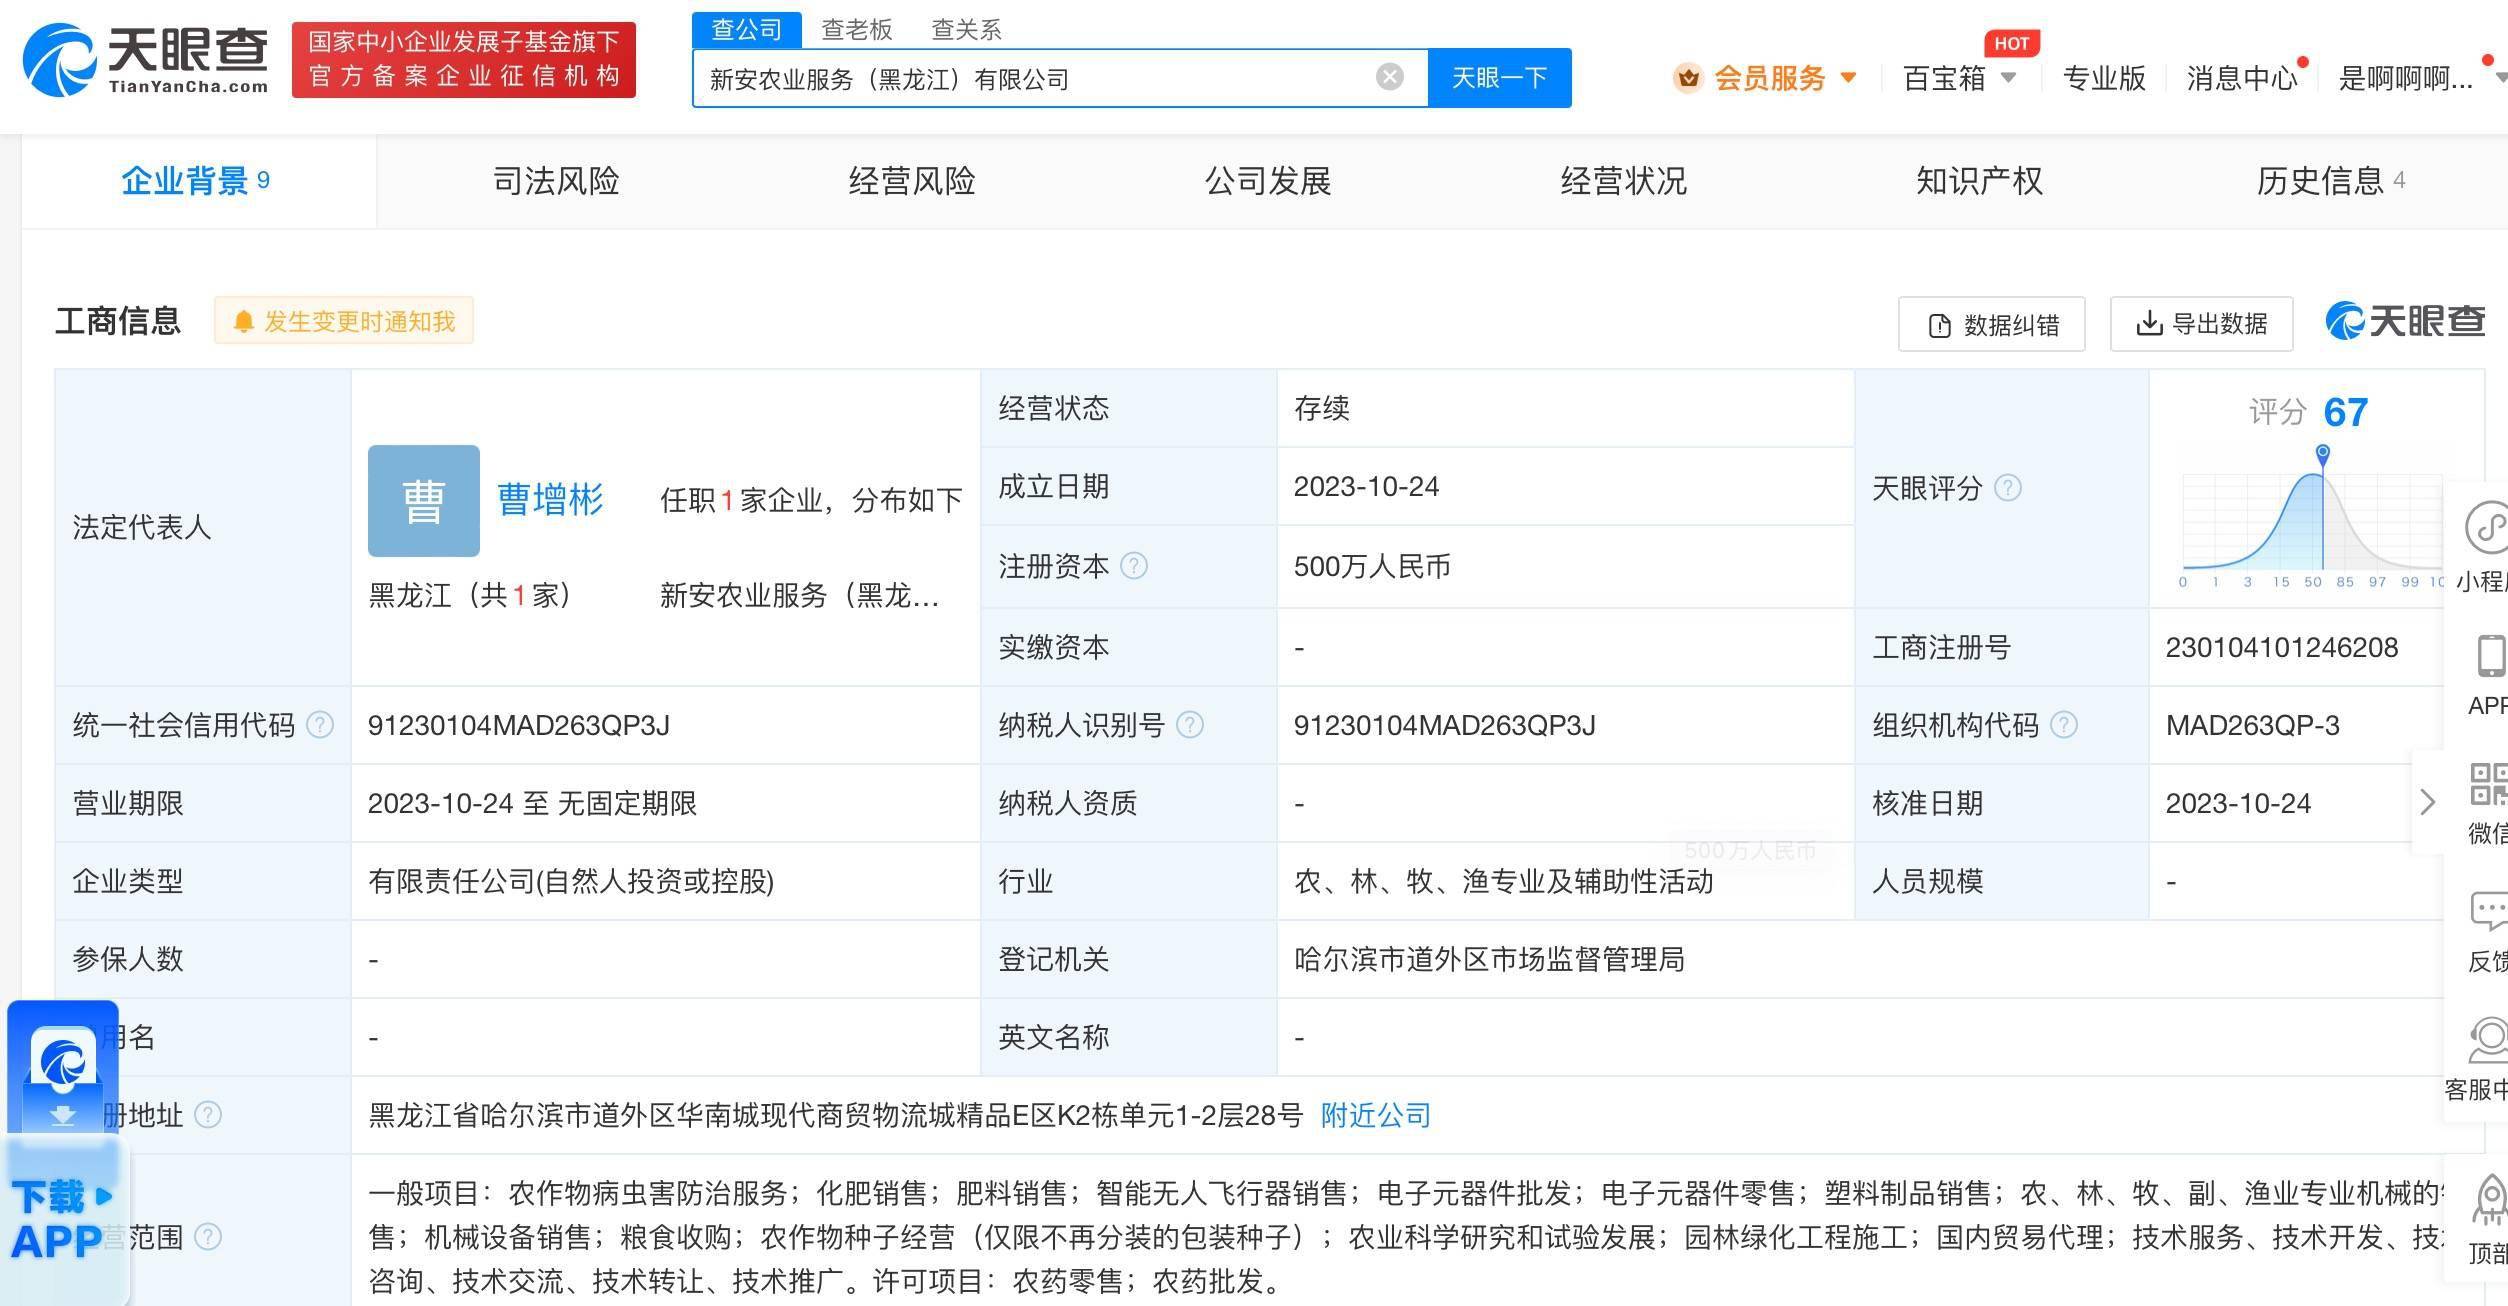Click the 导出数据 button
Viewport: 2508px width, 1306px height.
click(x=2202, y=324)
